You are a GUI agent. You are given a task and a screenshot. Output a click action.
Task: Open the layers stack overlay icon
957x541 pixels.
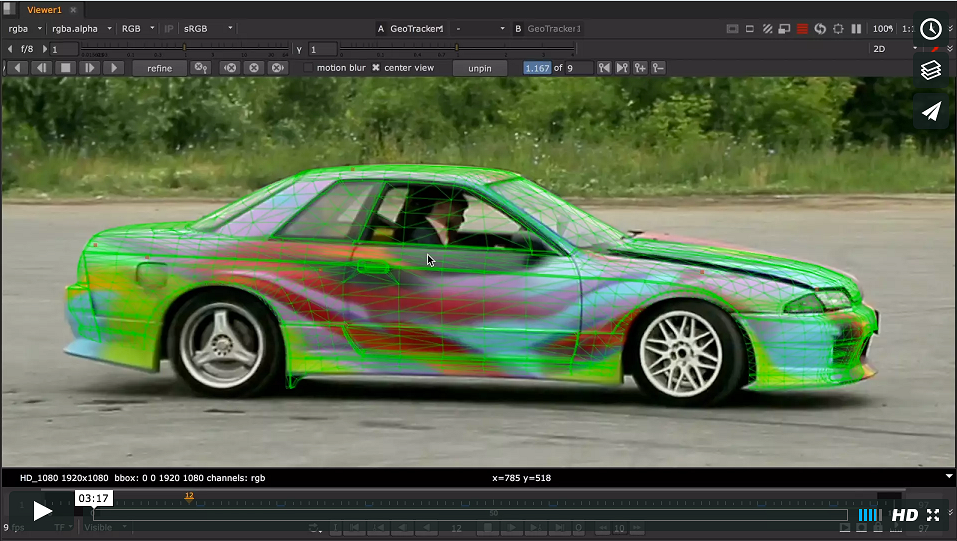coord(931,70)
